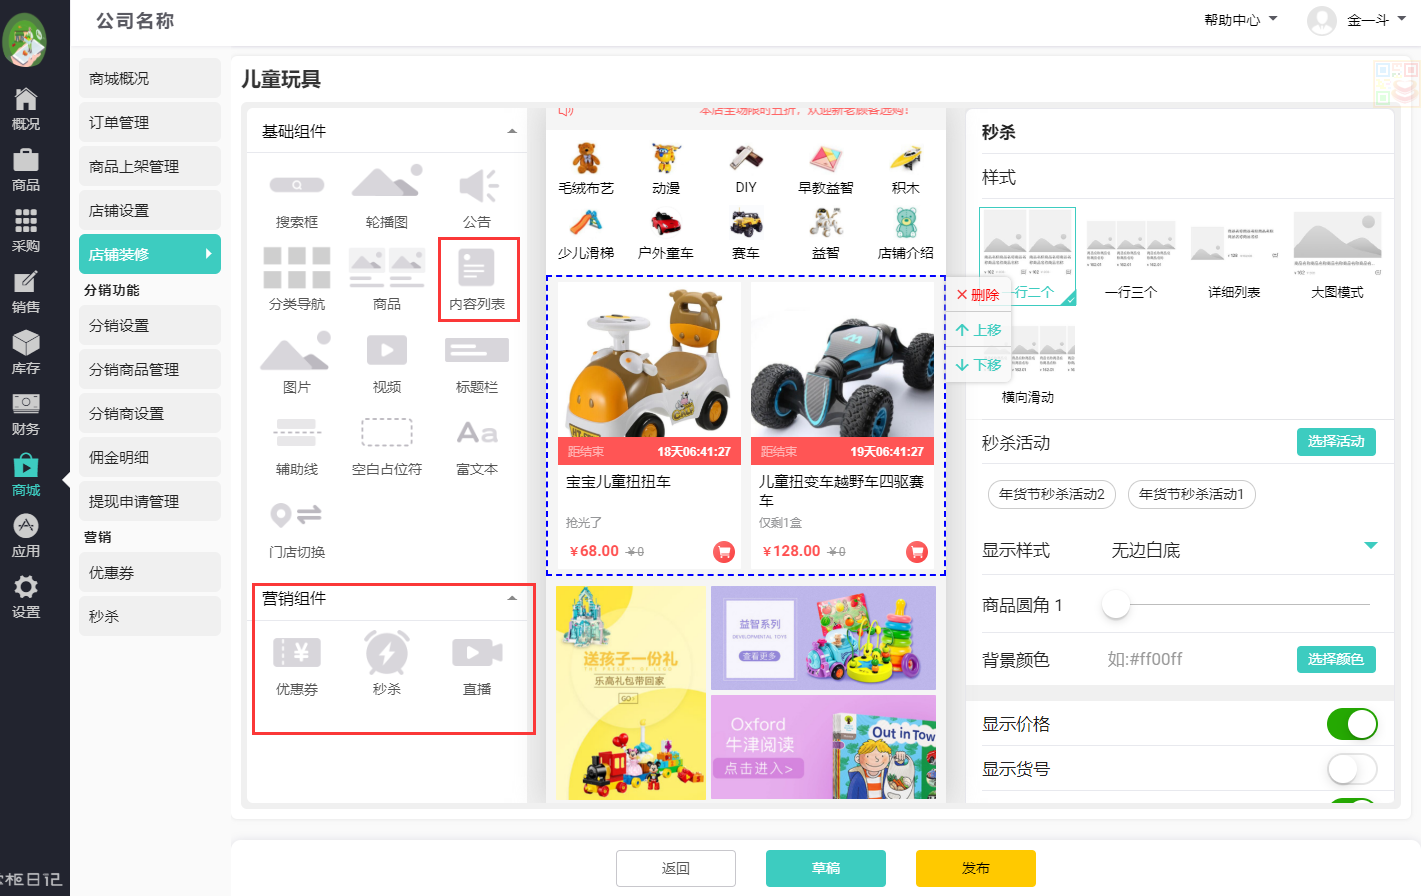Click the 商品圆角 slider handle

coord(1115,605)
